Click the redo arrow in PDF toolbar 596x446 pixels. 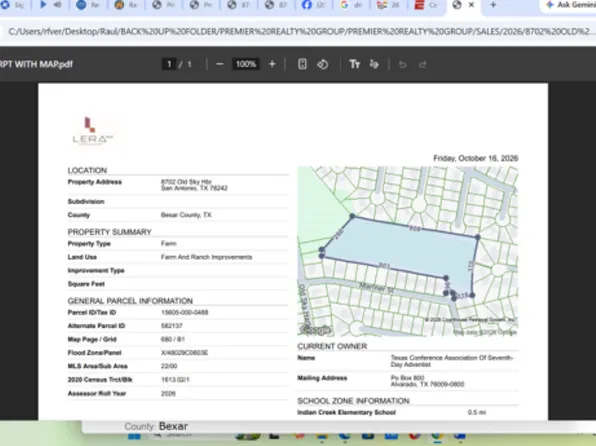pos(423,65)
